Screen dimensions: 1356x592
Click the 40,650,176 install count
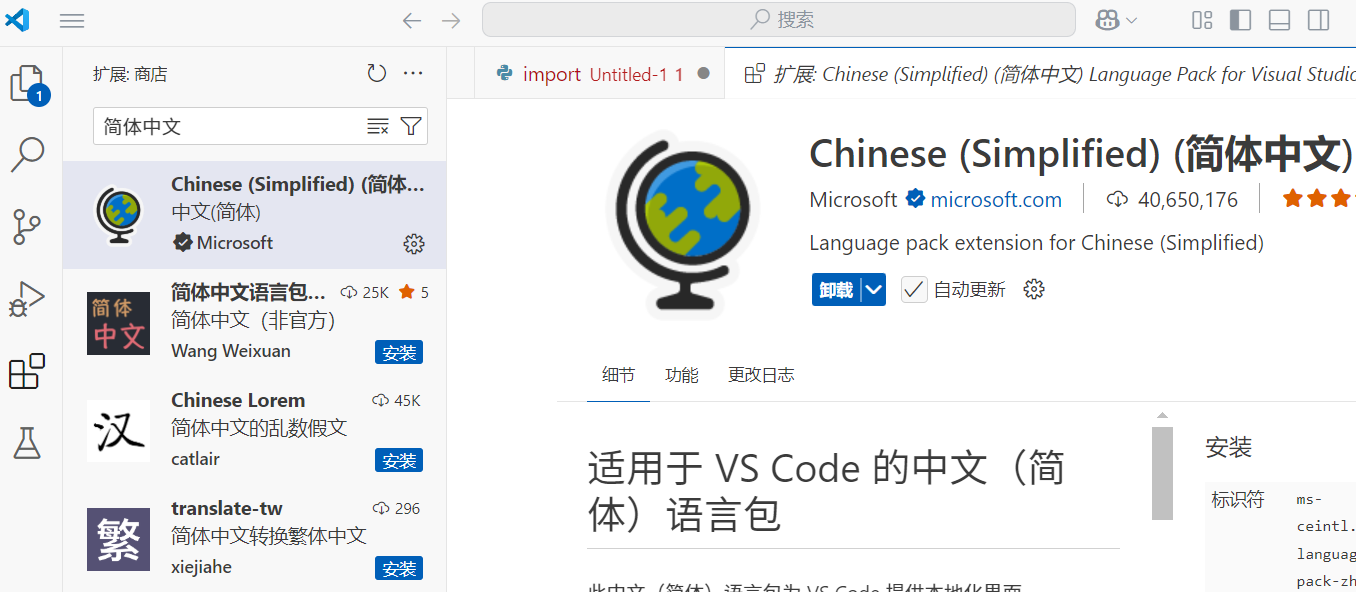point(1173,200)
